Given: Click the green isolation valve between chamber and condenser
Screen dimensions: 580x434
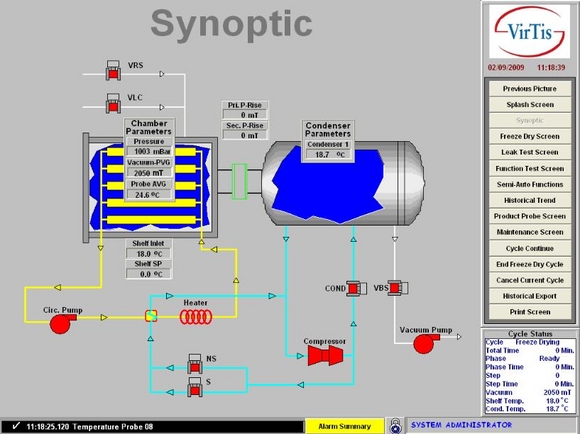Looking at the screenshot, I should click(x=239, y=181).
